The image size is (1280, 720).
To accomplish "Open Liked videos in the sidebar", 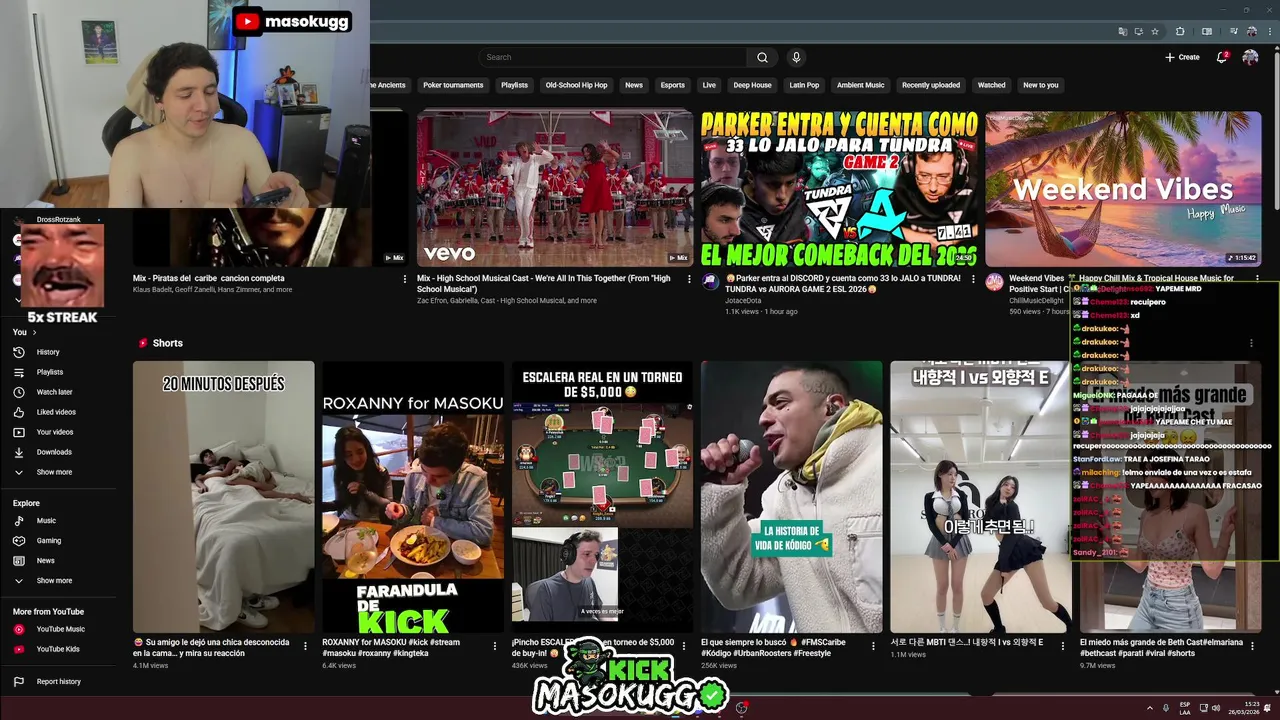I will click(x=56, y=412).
